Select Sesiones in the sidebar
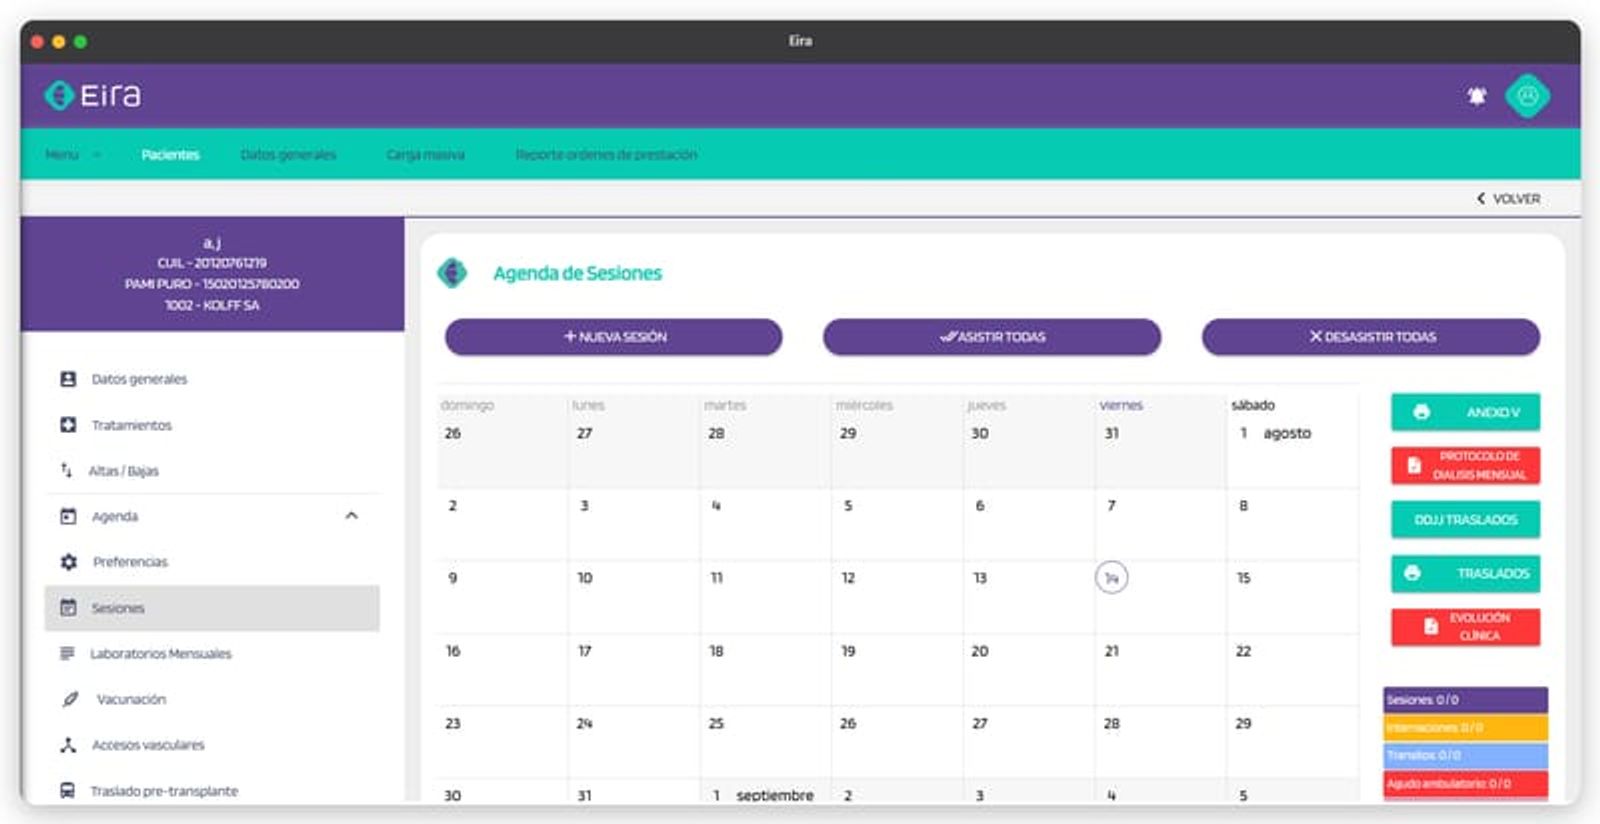This screenshot has height=824, width=1600. point(212,608)
